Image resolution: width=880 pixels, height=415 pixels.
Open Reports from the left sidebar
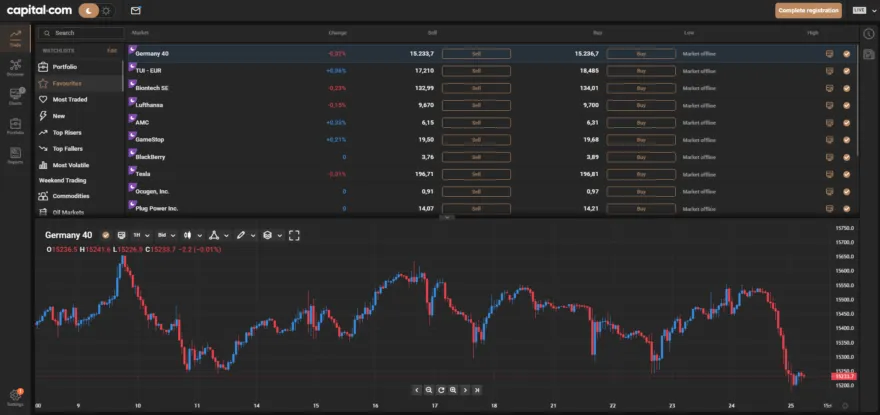(x=15, y=155)
